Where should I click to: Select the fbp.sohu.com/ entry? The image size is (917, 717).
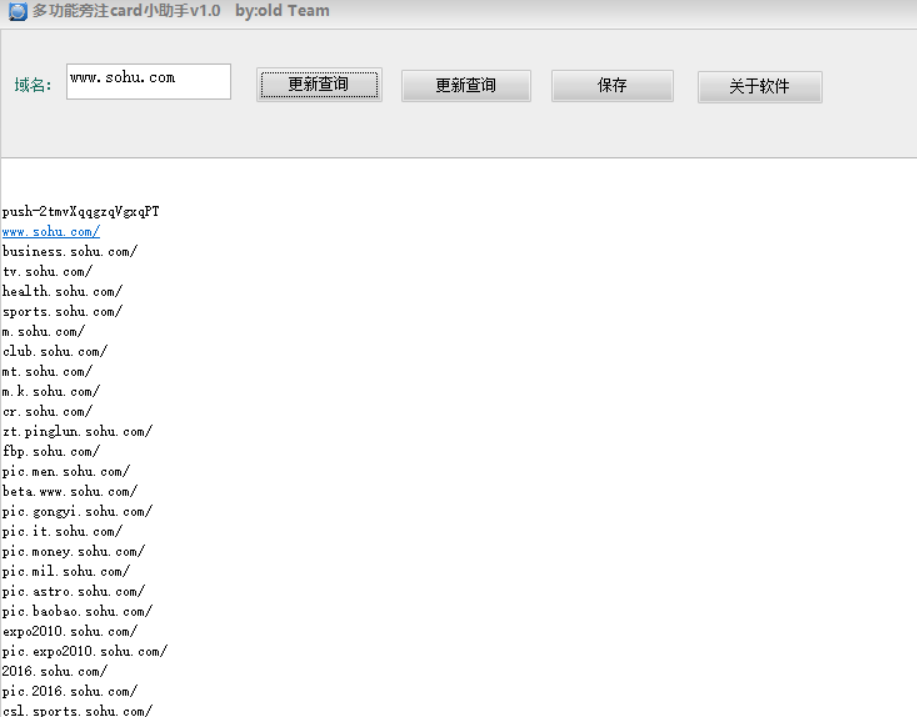[x=51, y=451]
